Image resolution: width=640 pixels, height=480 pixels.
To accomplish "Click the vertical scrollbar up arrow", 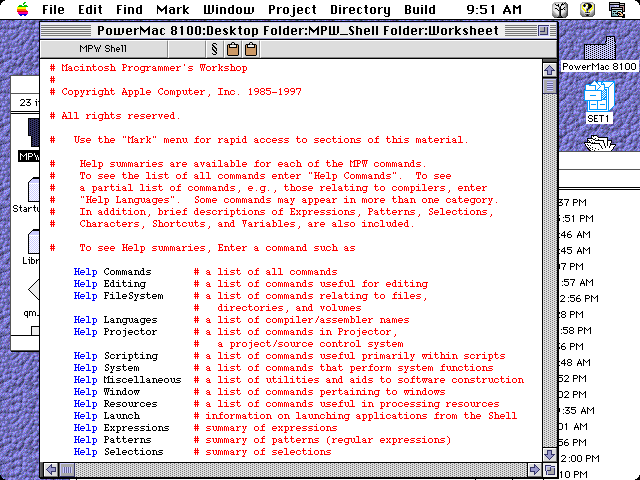I will (549, 70).
